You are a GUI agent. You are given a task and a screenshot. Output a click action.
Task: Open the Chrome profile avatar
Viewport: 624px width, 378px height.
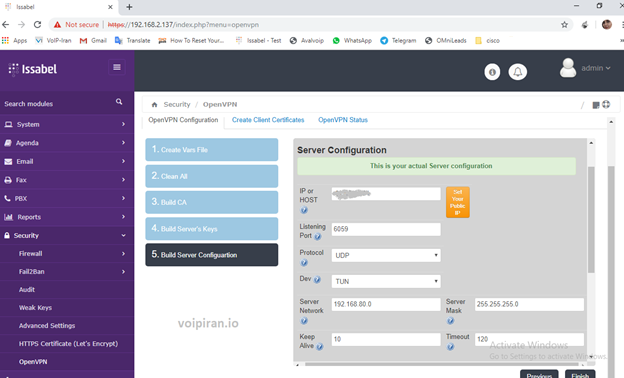tap(606, 25)
